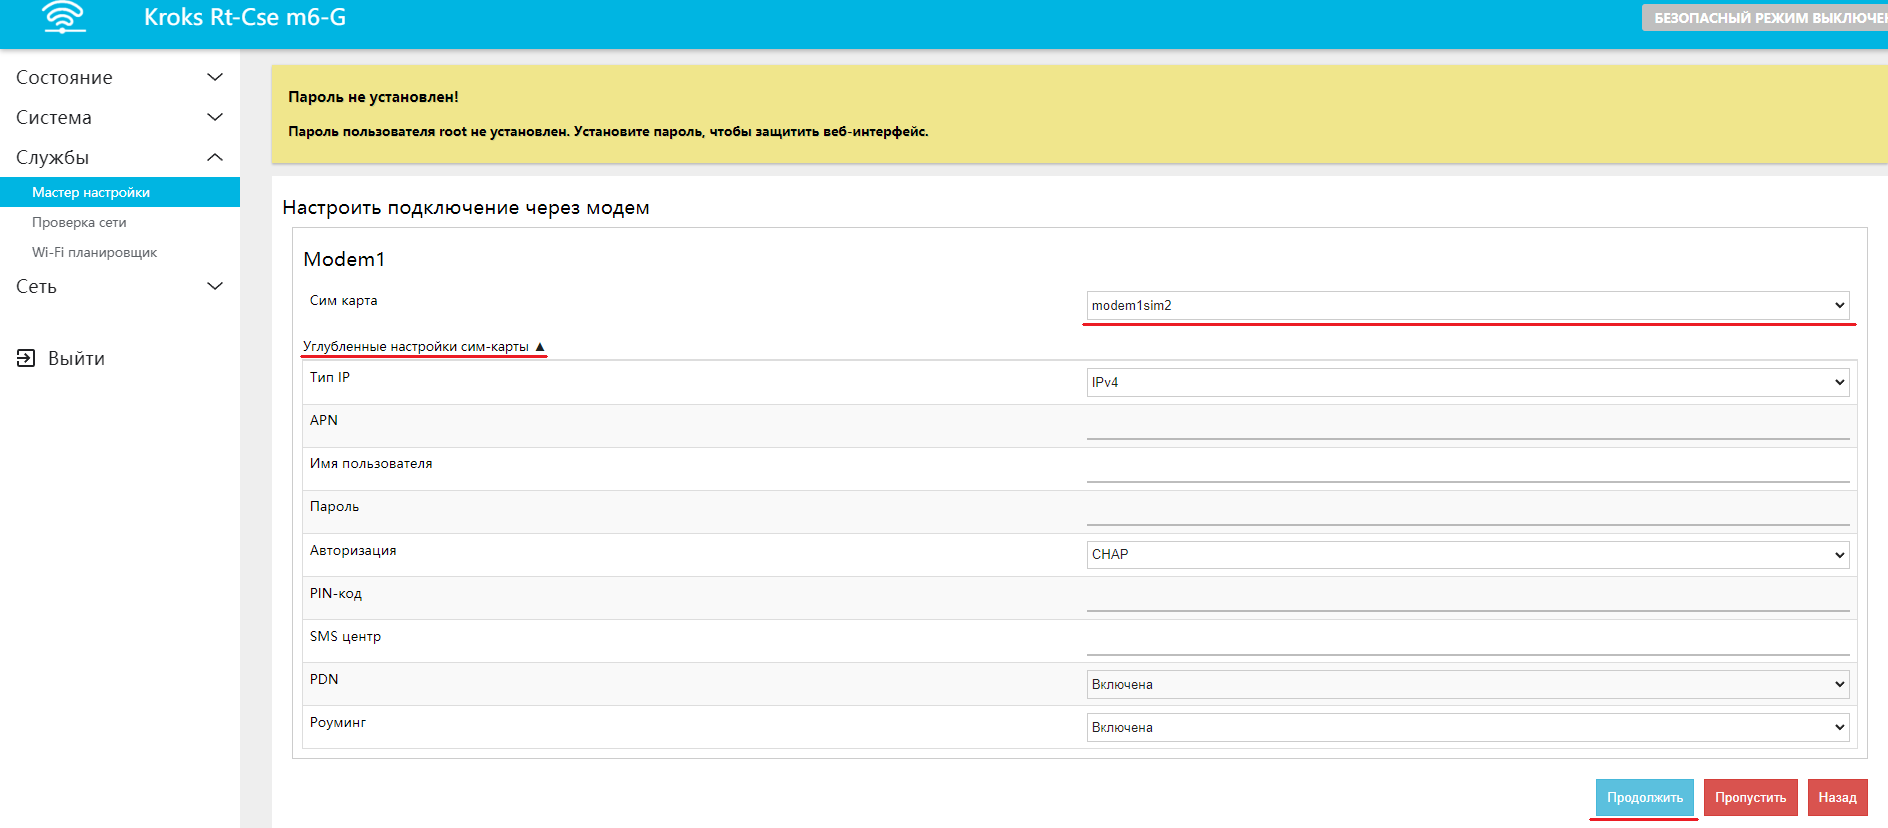This screenshot has height=828, width=1888.
Task: Click the PIN-код input field
Action: click(1467, 598)
